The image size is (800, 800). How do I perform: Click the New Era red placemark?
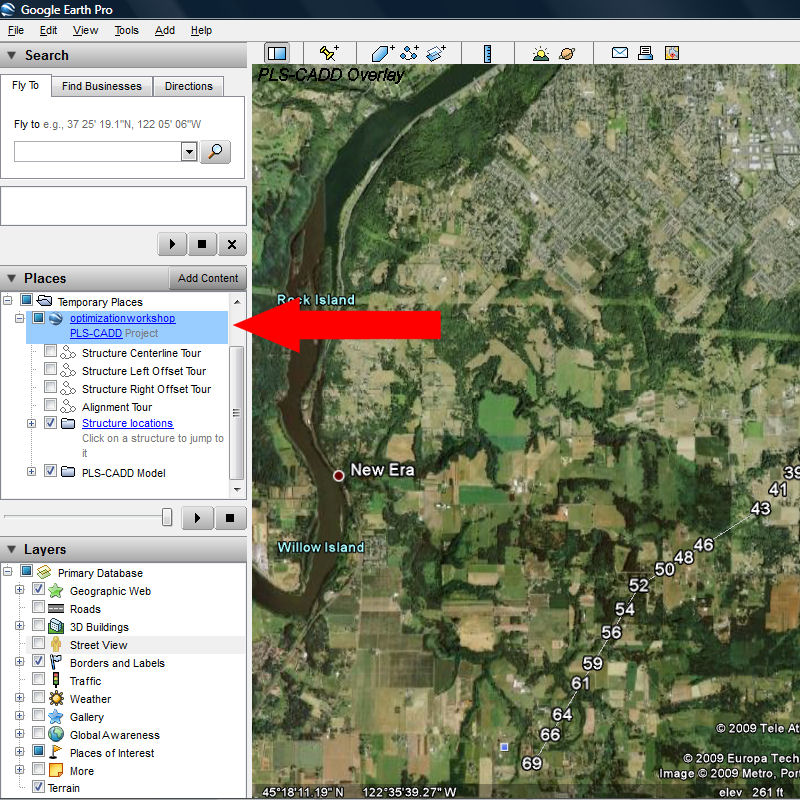[x=338, y=476]
